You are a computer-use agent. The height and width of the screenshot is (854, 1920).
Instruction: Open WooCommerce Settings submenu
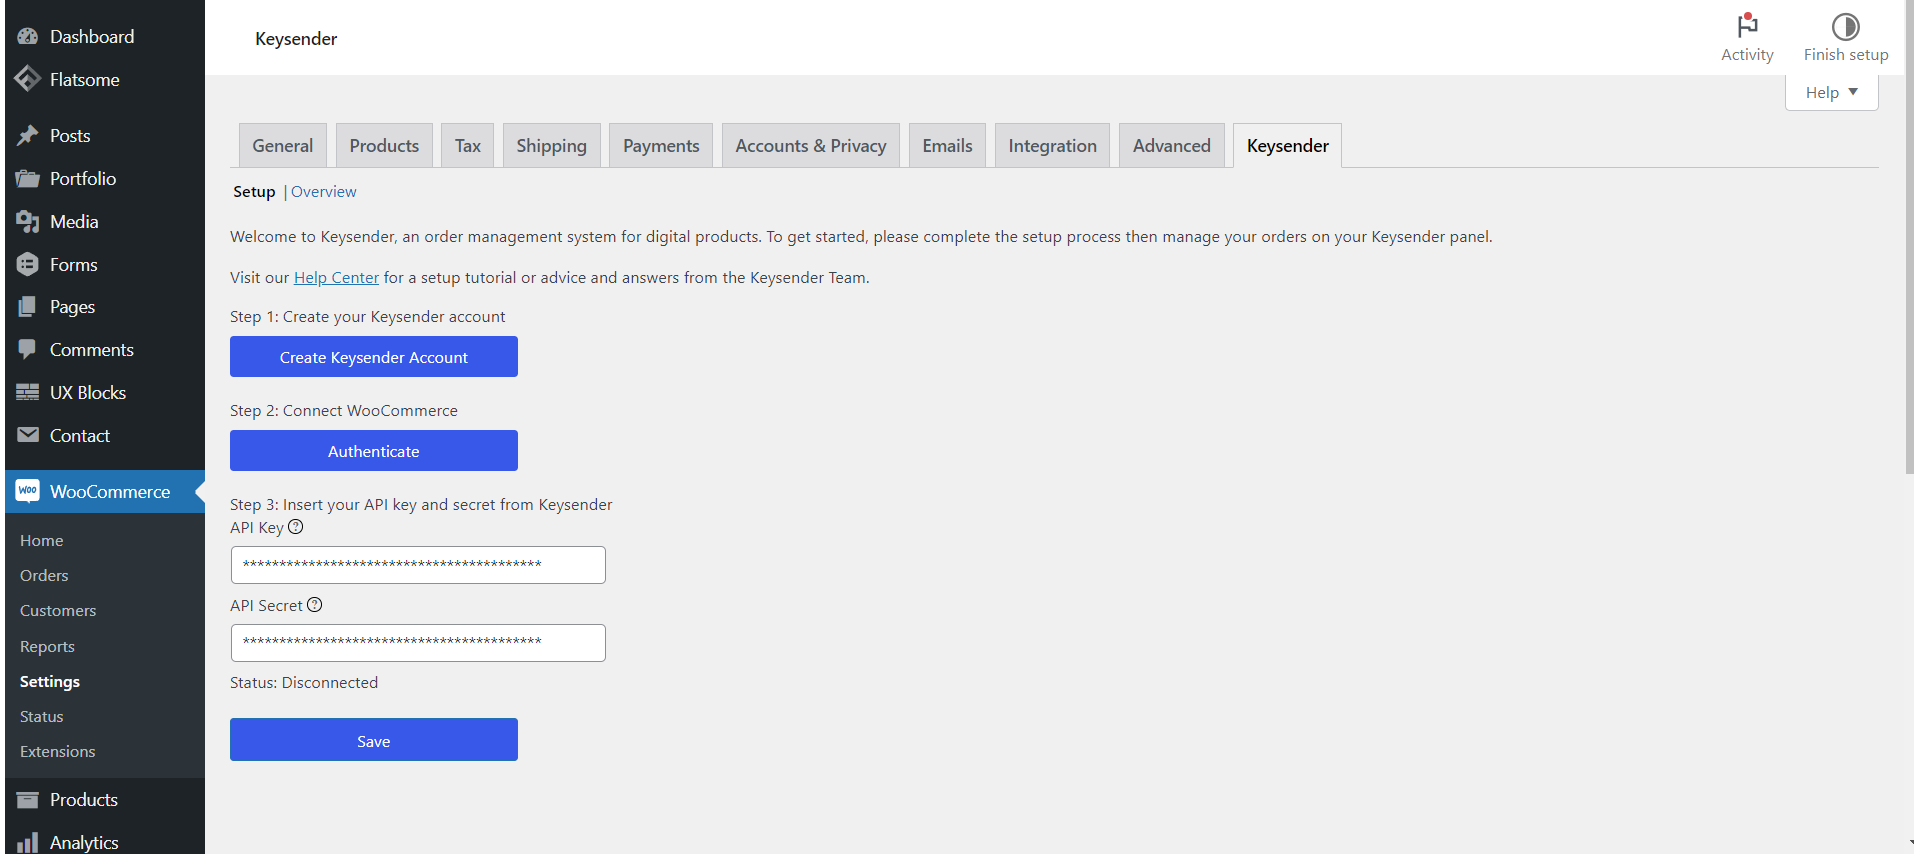[x=50, y=681]
